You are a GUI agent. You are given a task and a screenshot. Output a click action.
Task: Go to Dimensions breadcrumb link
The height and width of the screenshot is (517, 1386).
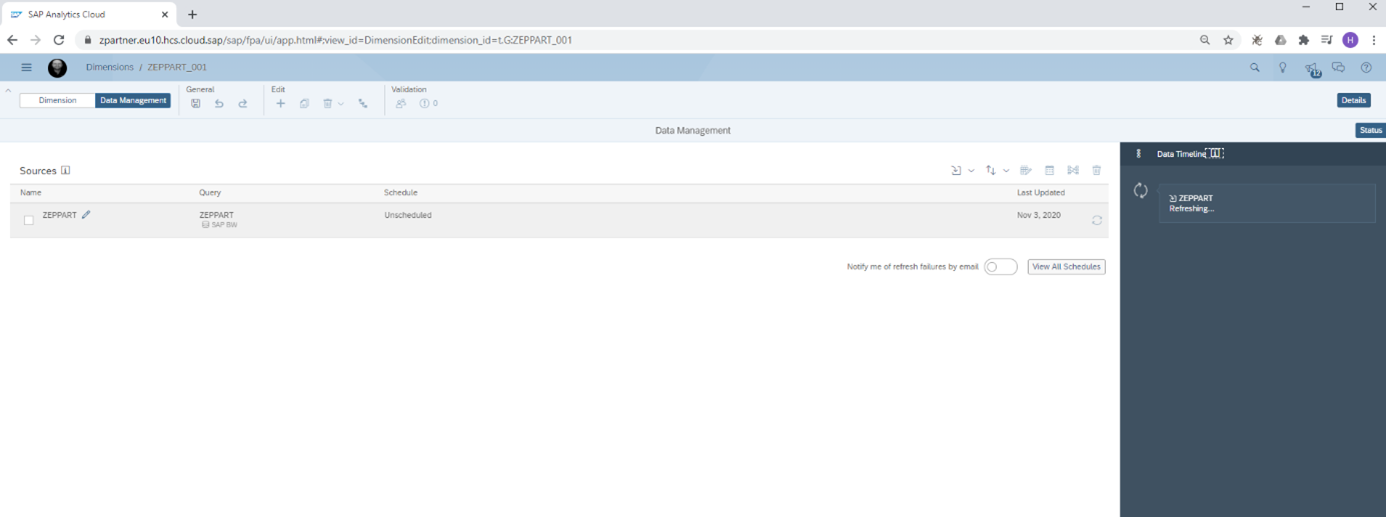pyautogui.click(x=110, y=67)
